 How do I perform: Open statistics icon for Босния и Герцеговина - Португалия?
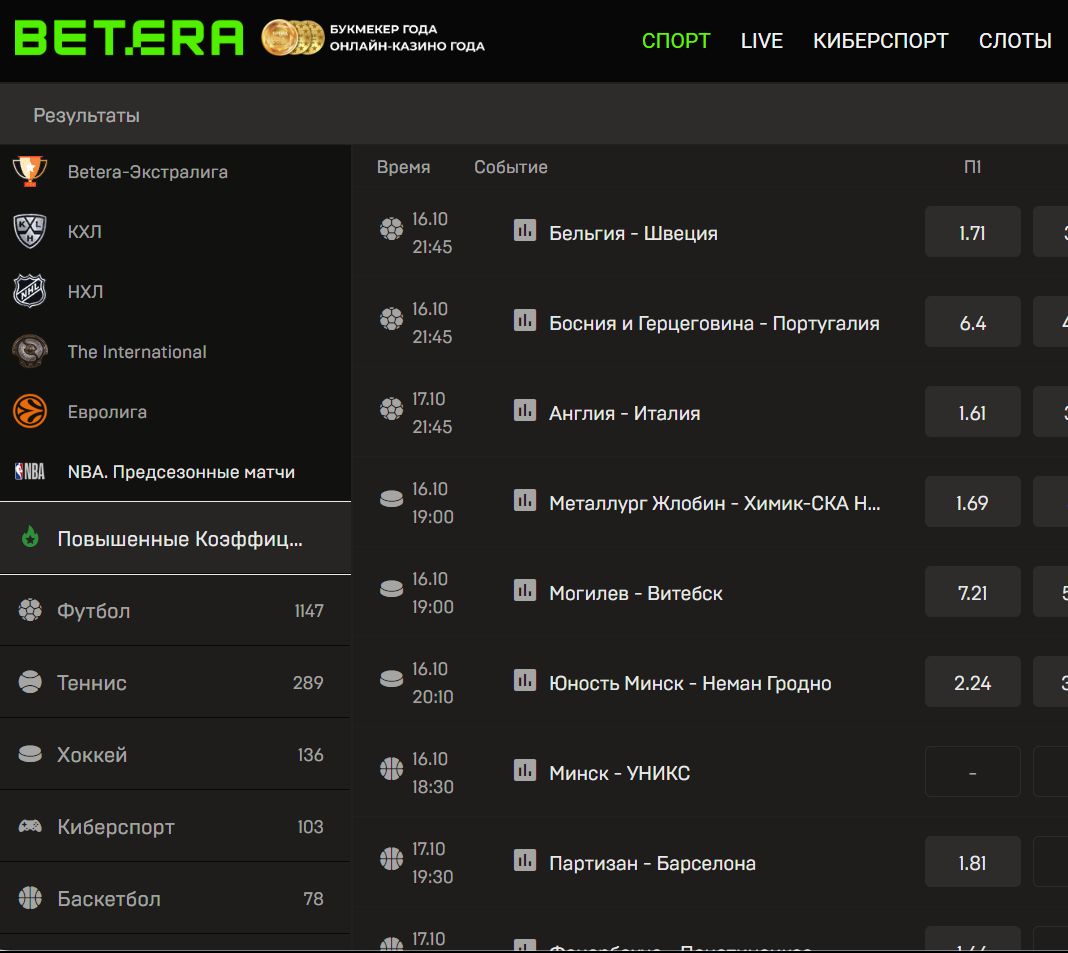524,320
